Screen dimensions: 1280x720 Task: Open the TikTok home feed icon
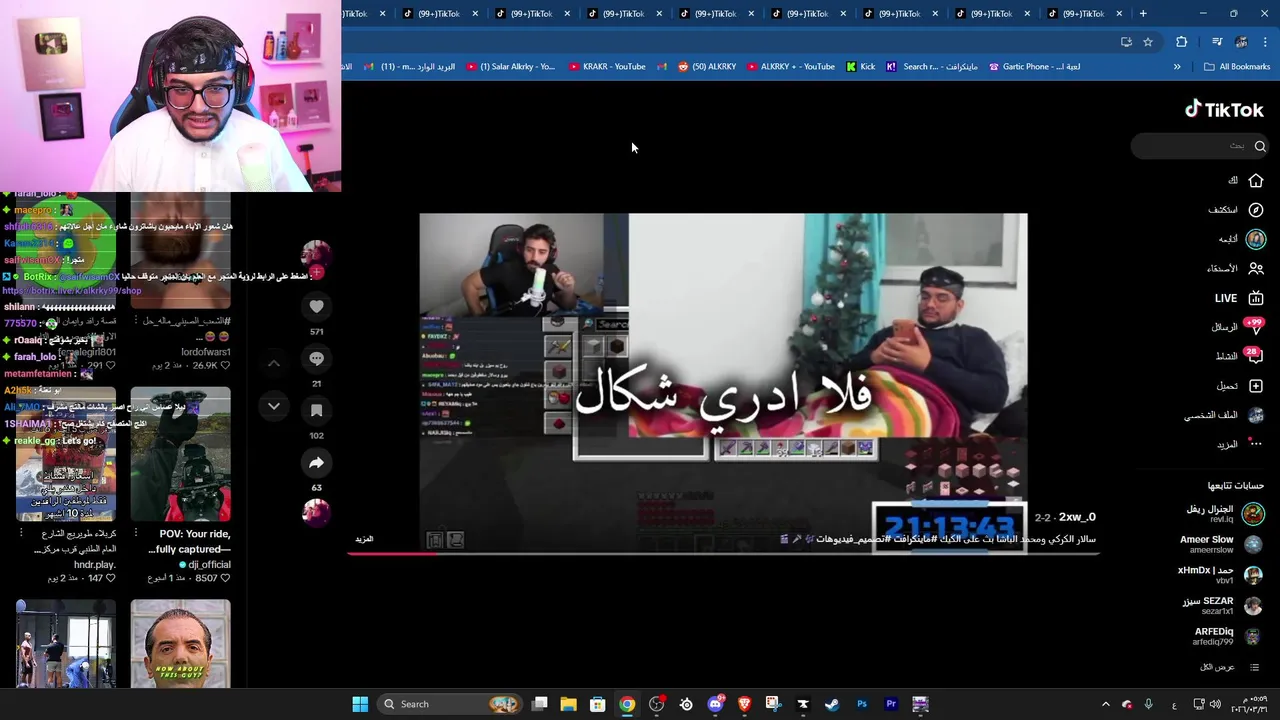[1256, 180]
